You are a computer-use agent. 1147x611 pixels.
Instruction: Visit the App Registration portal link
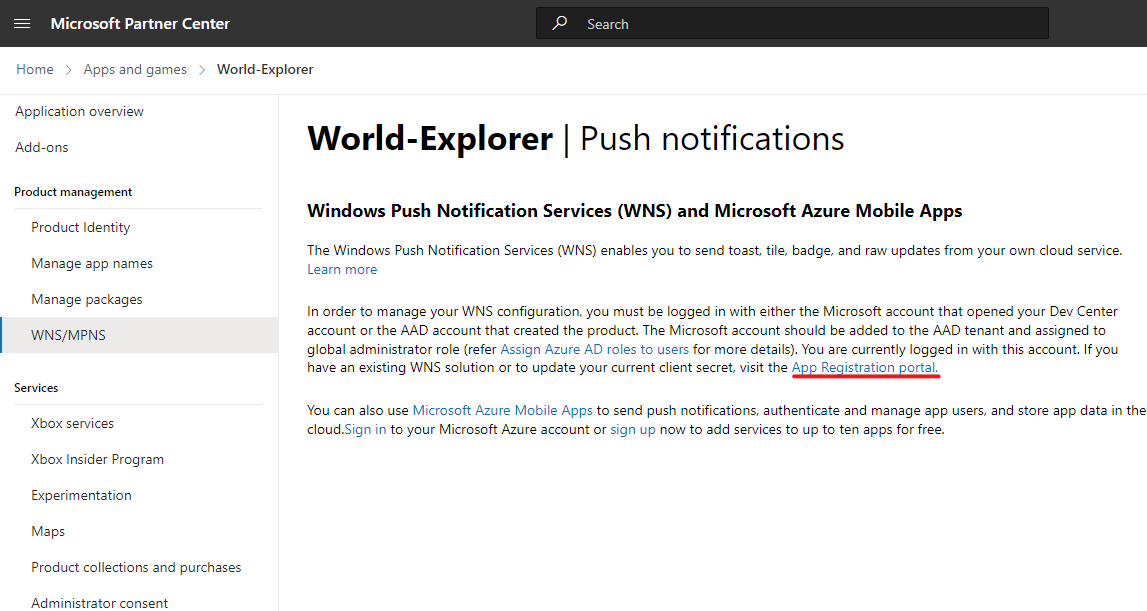(x=864, y=367)
